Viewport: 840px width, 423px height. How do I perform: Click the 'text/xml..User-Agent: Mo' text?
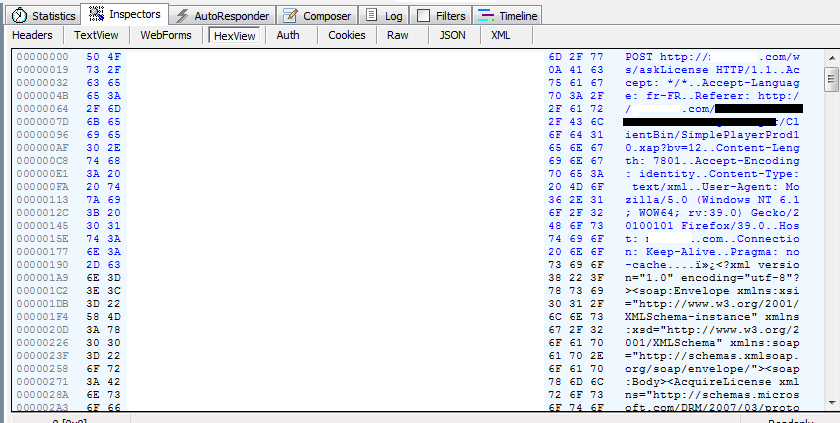point(716,187)
